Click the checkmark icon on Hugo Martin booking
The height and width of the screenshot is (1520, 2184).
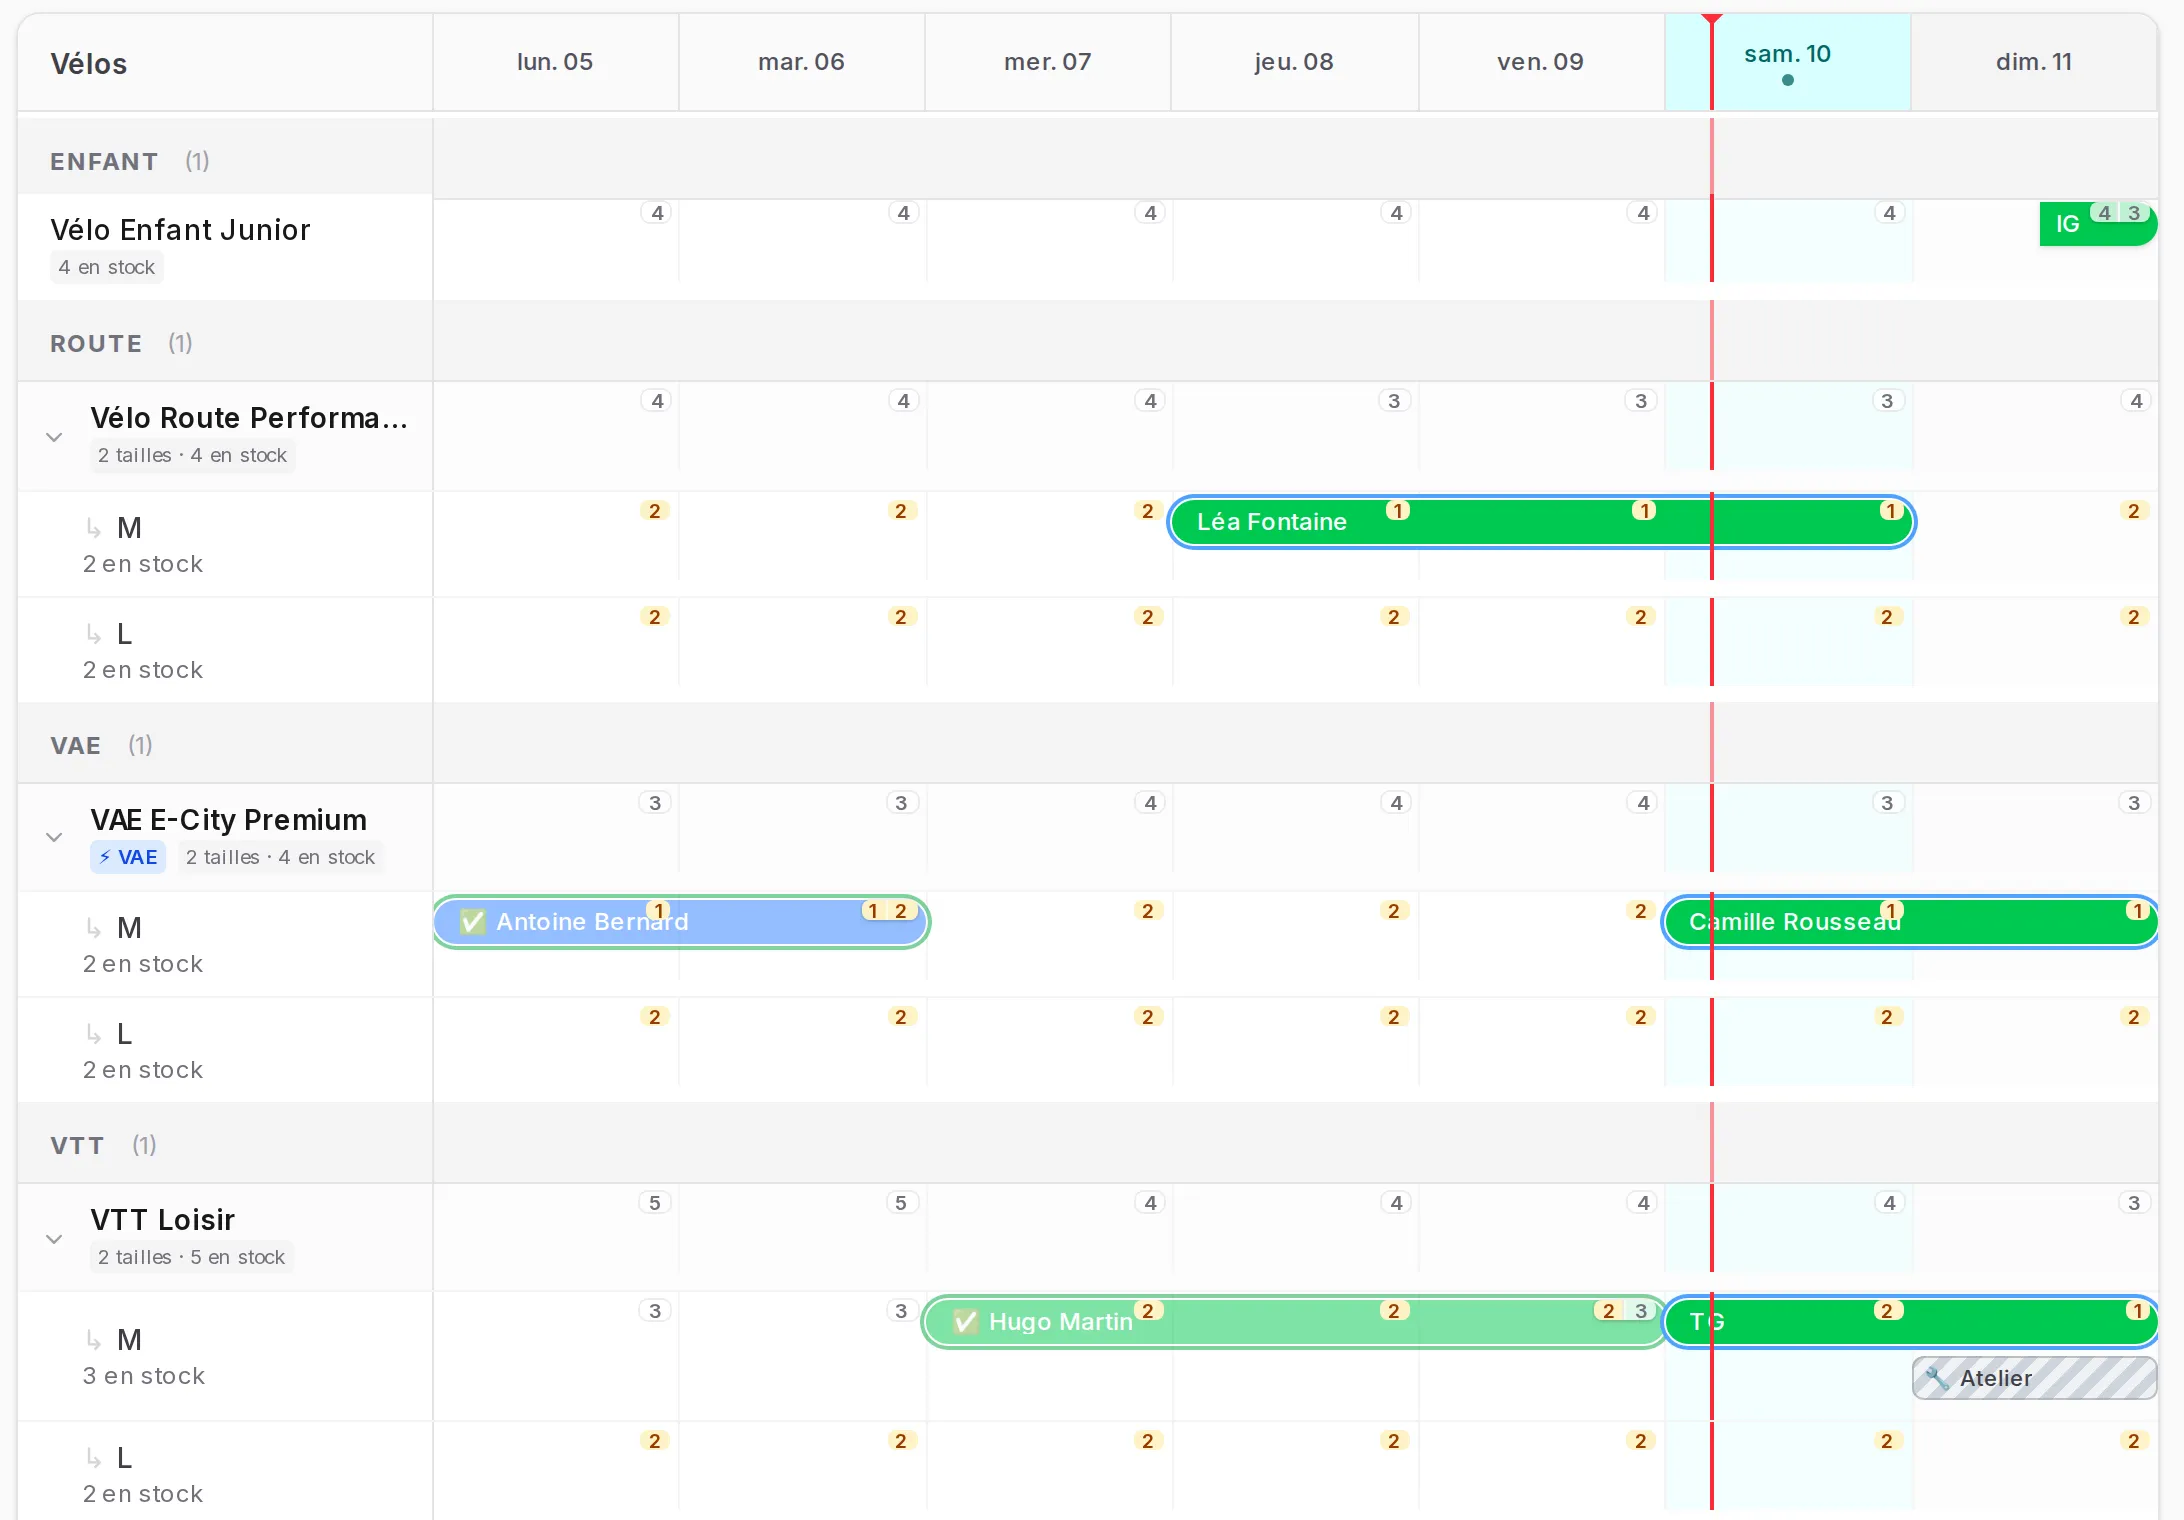click(965, 1322)
